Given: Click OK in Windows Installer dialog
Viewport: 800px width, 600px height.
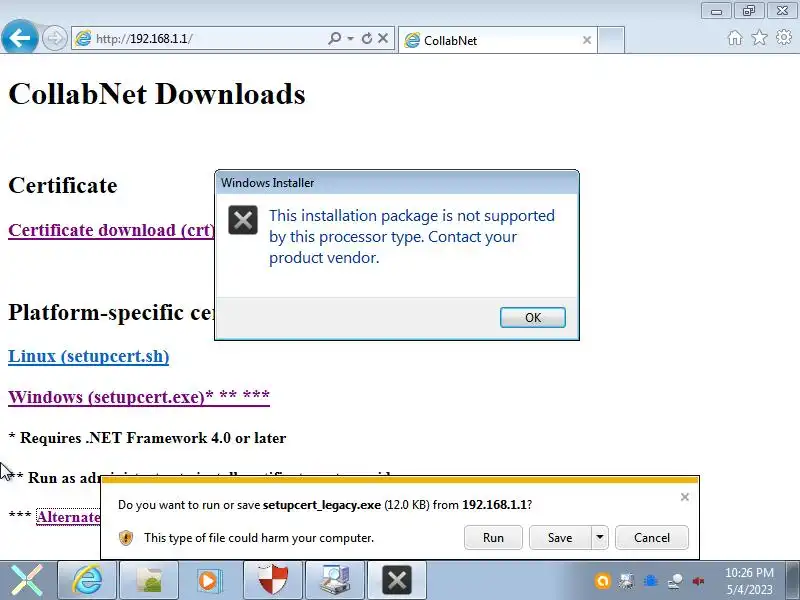Looking at the screenshot, I should (x=533, y=317).
